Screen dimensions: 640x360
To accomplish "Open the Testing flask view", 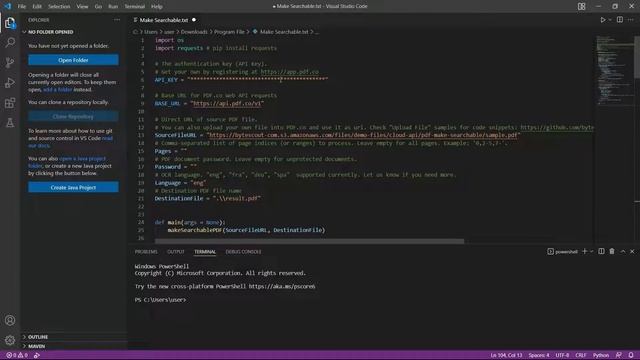I will tap(10, 122).
